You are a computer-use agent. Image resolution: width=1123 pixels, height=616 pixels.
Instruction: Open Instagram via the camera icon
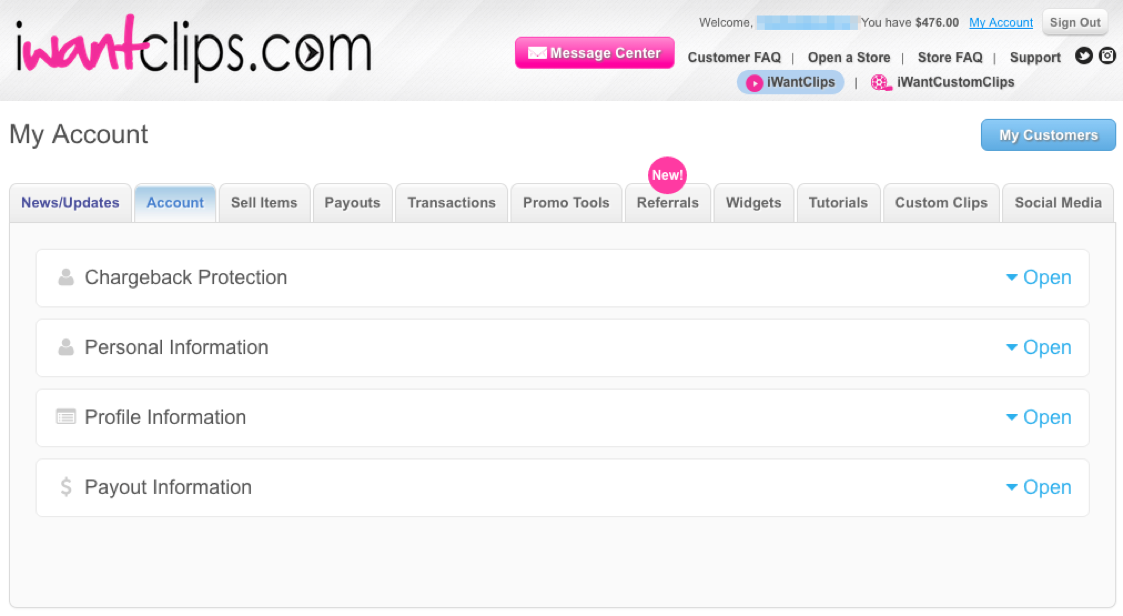1107,56
